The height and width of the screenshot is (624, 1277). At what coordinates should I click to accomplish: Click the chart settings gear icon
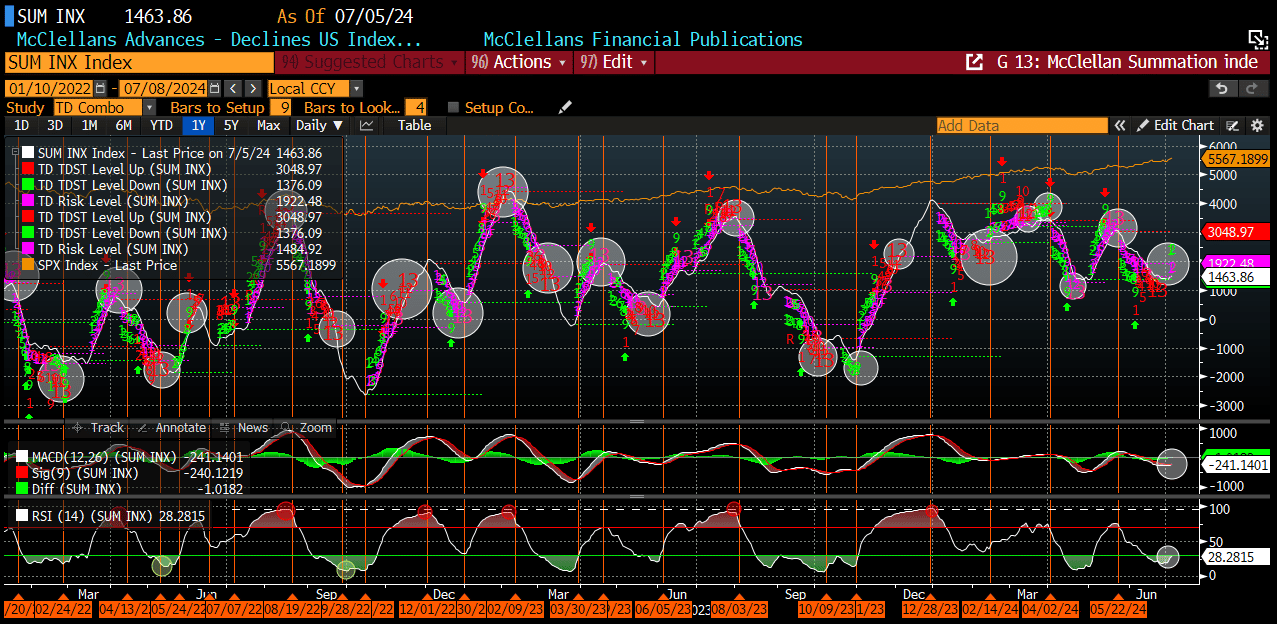coord(1257,126)
